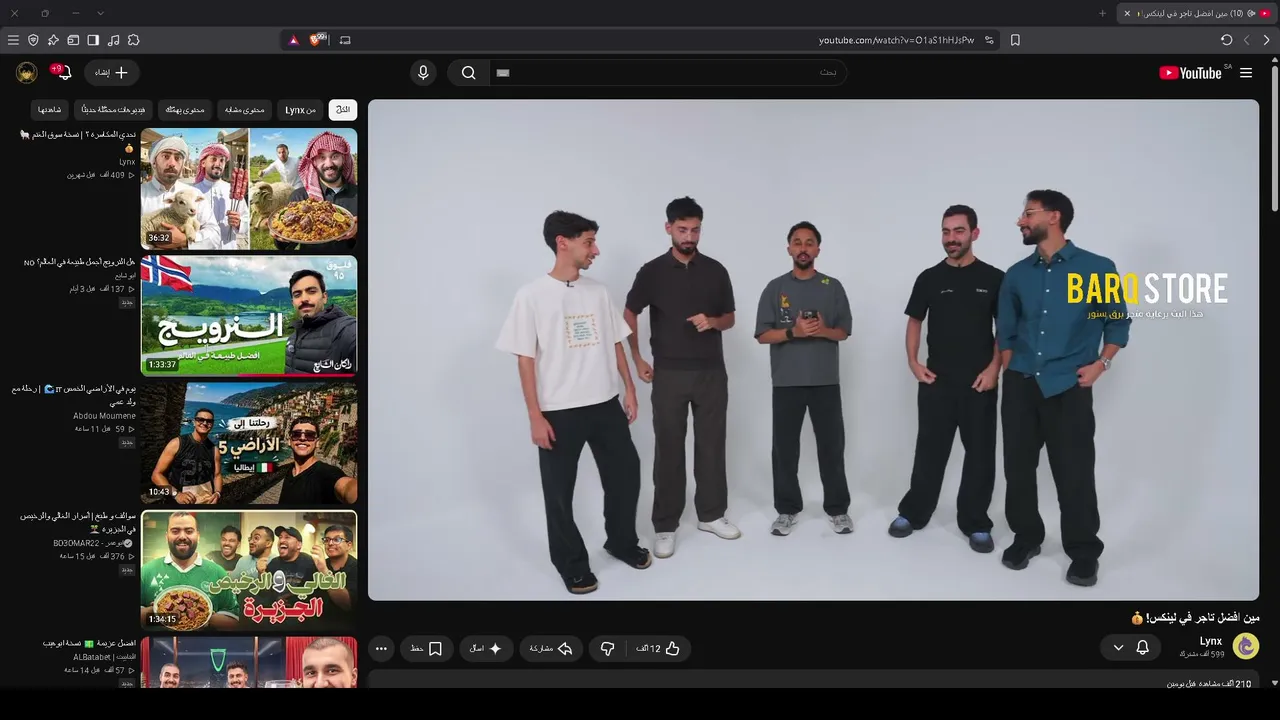Go to the YouTube home logo

click(x=1190, y=73)
